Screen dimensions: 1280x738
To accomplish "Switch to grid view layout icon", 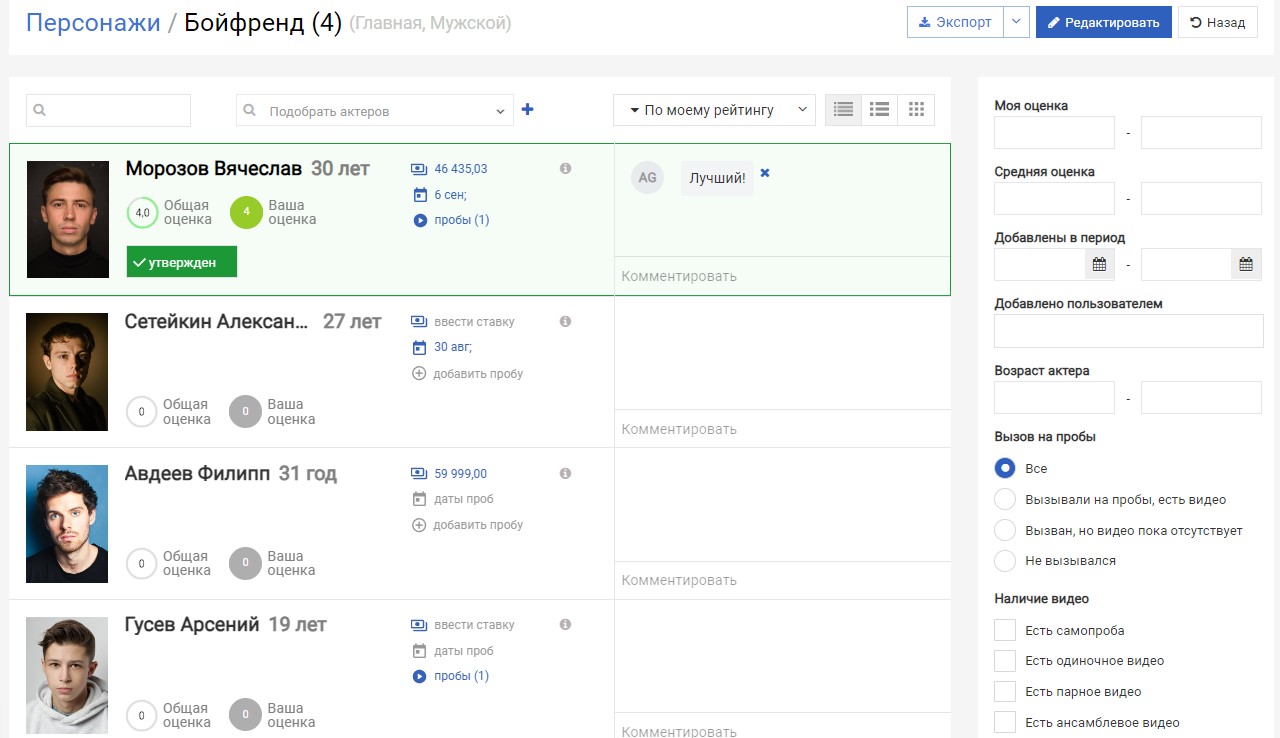I will tap(916, 110).
